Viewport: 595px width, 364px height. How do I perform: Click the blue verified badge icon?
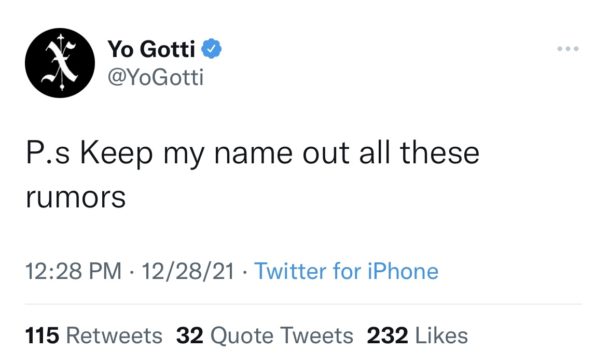[211, 49]
